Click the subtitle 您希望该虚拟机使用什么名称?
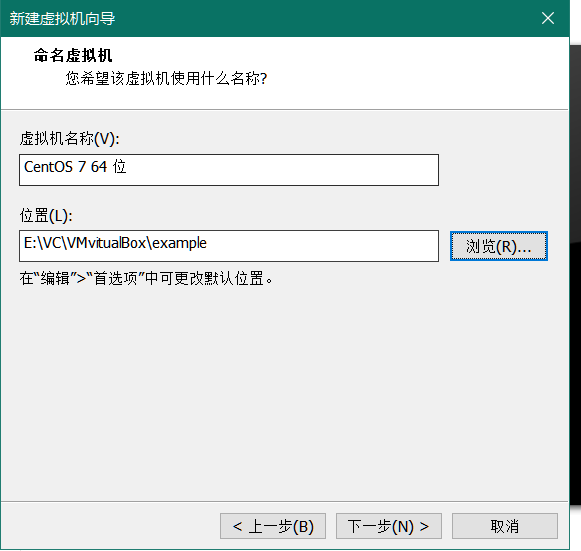Image resolution: width=581 pixels, height=551 pixels. 166,79
